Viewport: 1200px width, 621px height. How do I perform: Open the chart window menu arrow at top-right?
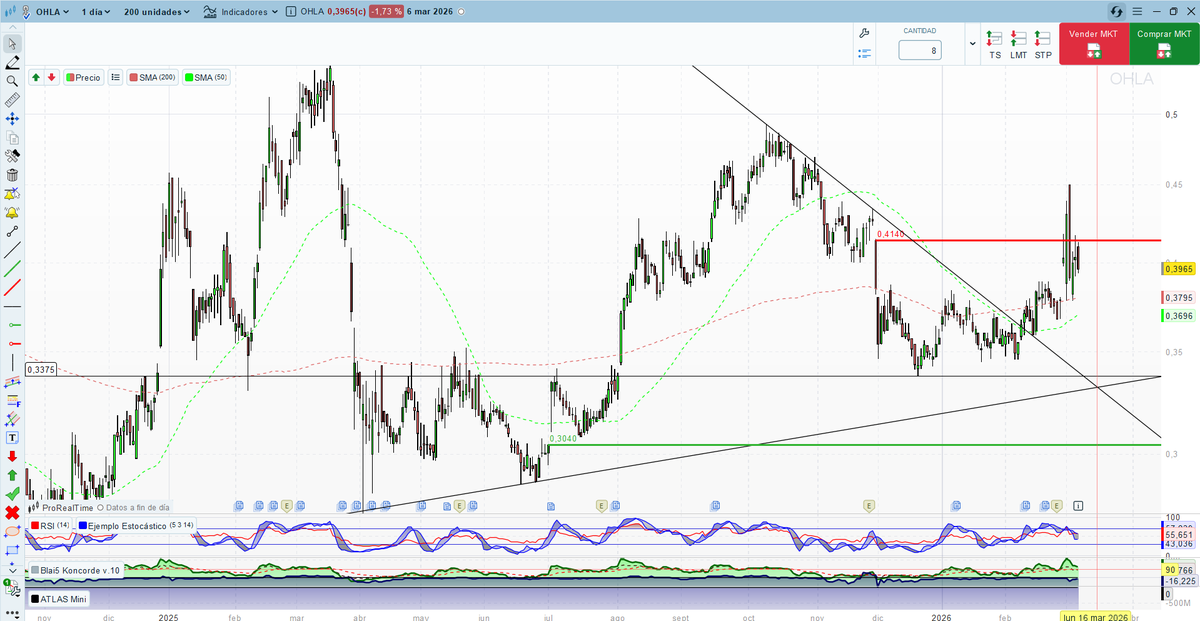click(1136, 11)
